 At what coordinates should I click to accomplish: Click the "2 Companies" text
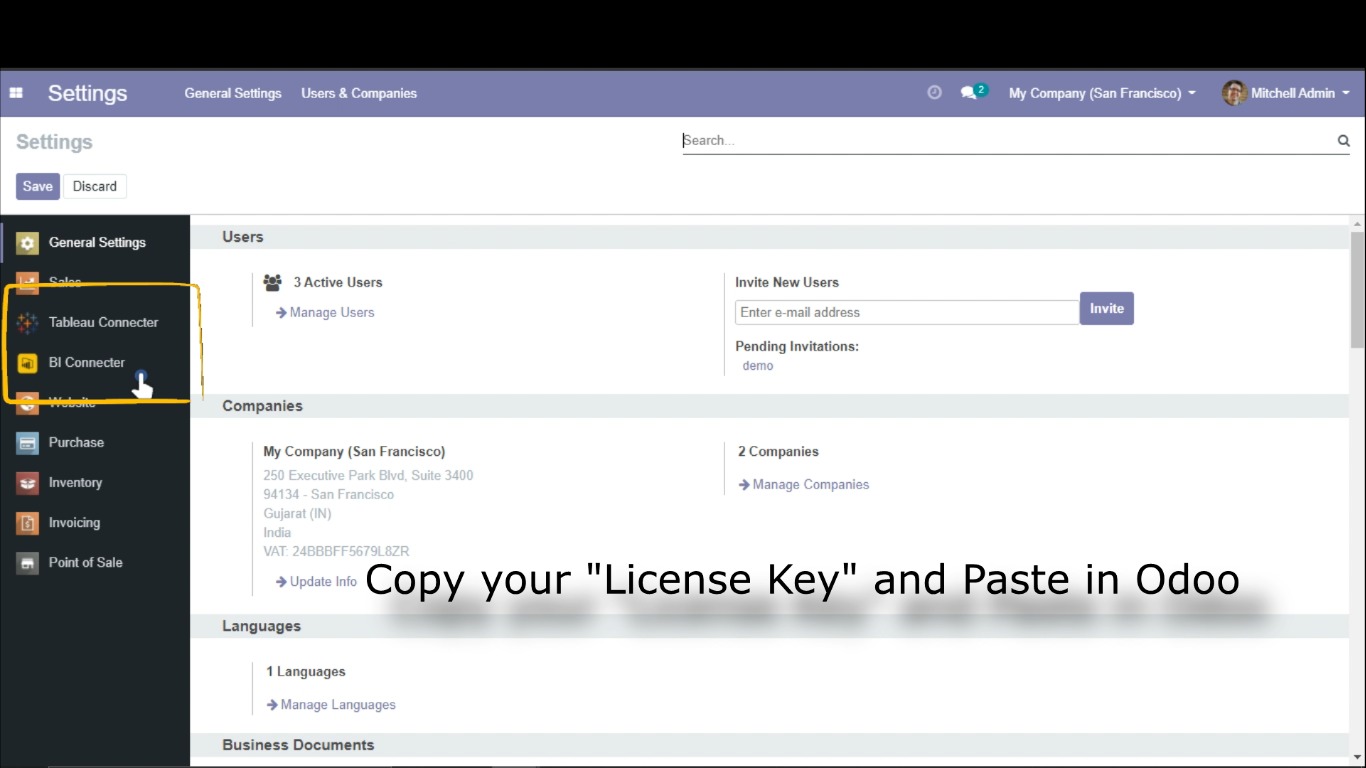point(778,451)
